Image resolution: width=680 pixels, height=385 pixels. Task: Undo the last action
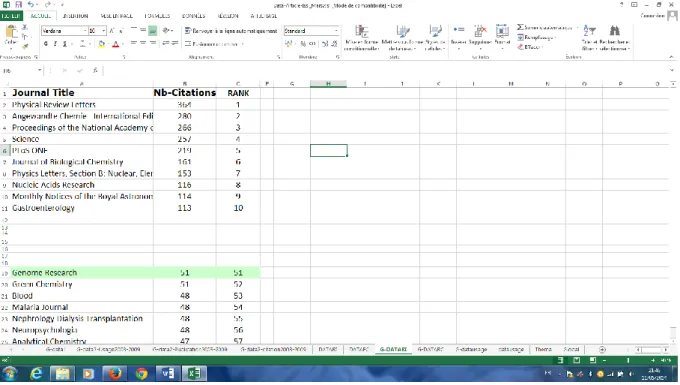(31, 4)
